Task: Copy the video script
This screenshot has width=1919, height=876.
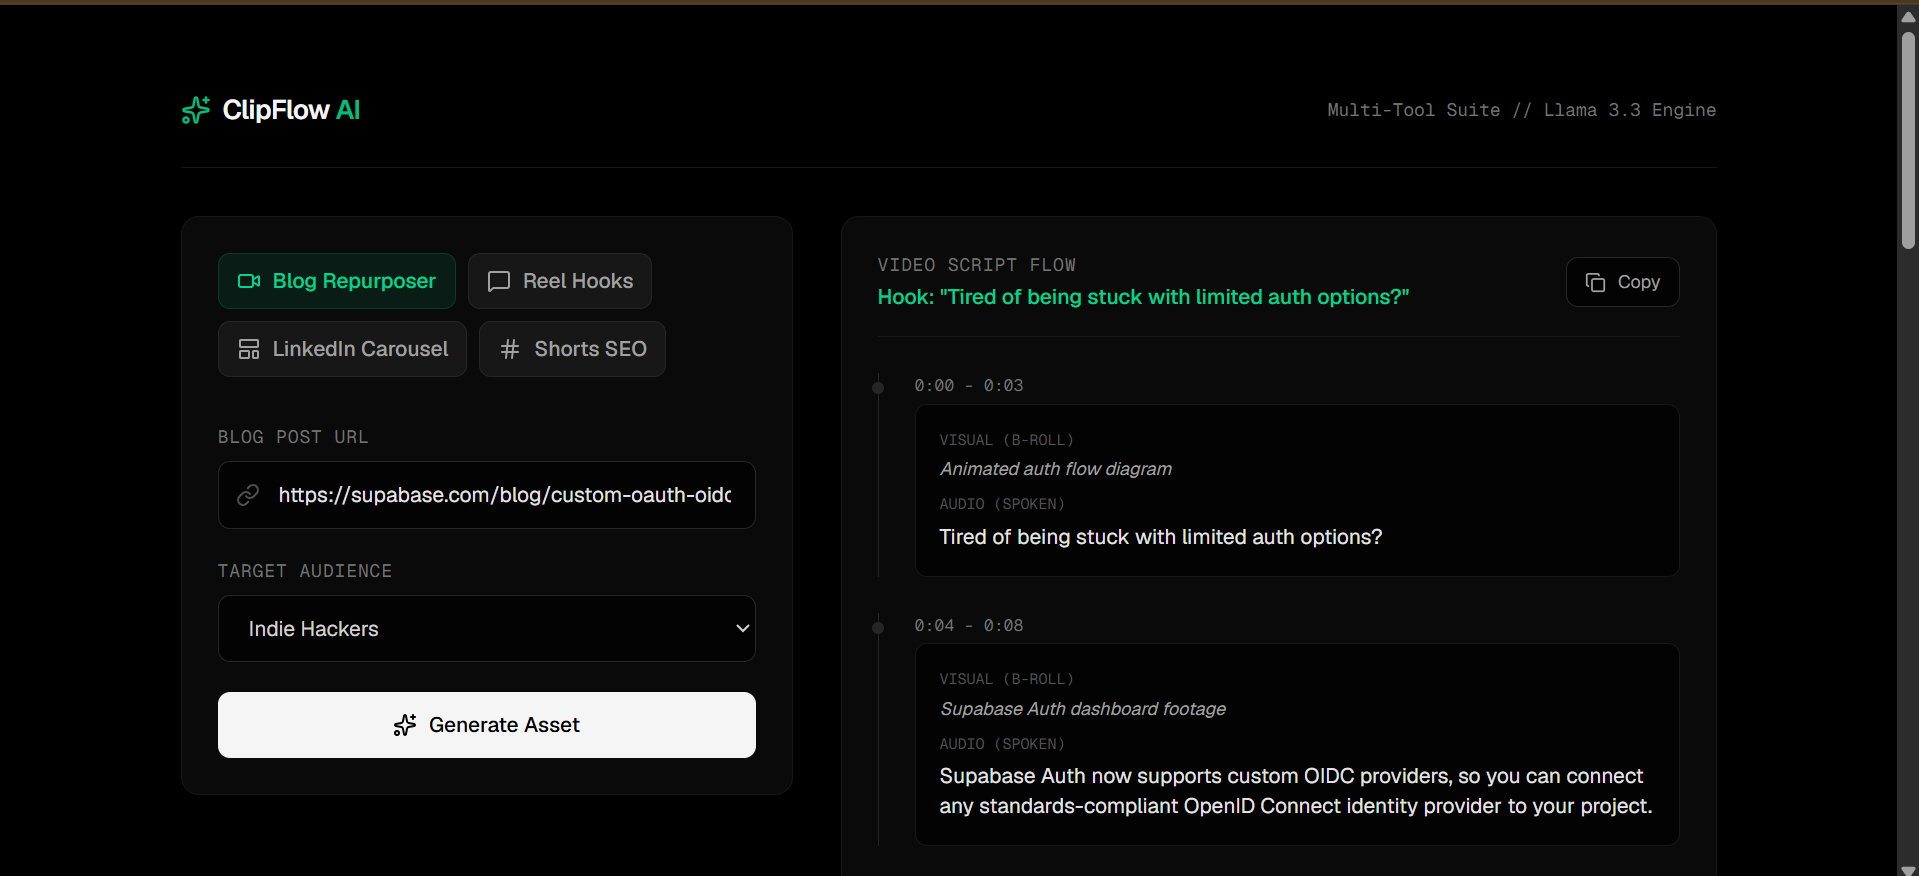Action: 1622,282
